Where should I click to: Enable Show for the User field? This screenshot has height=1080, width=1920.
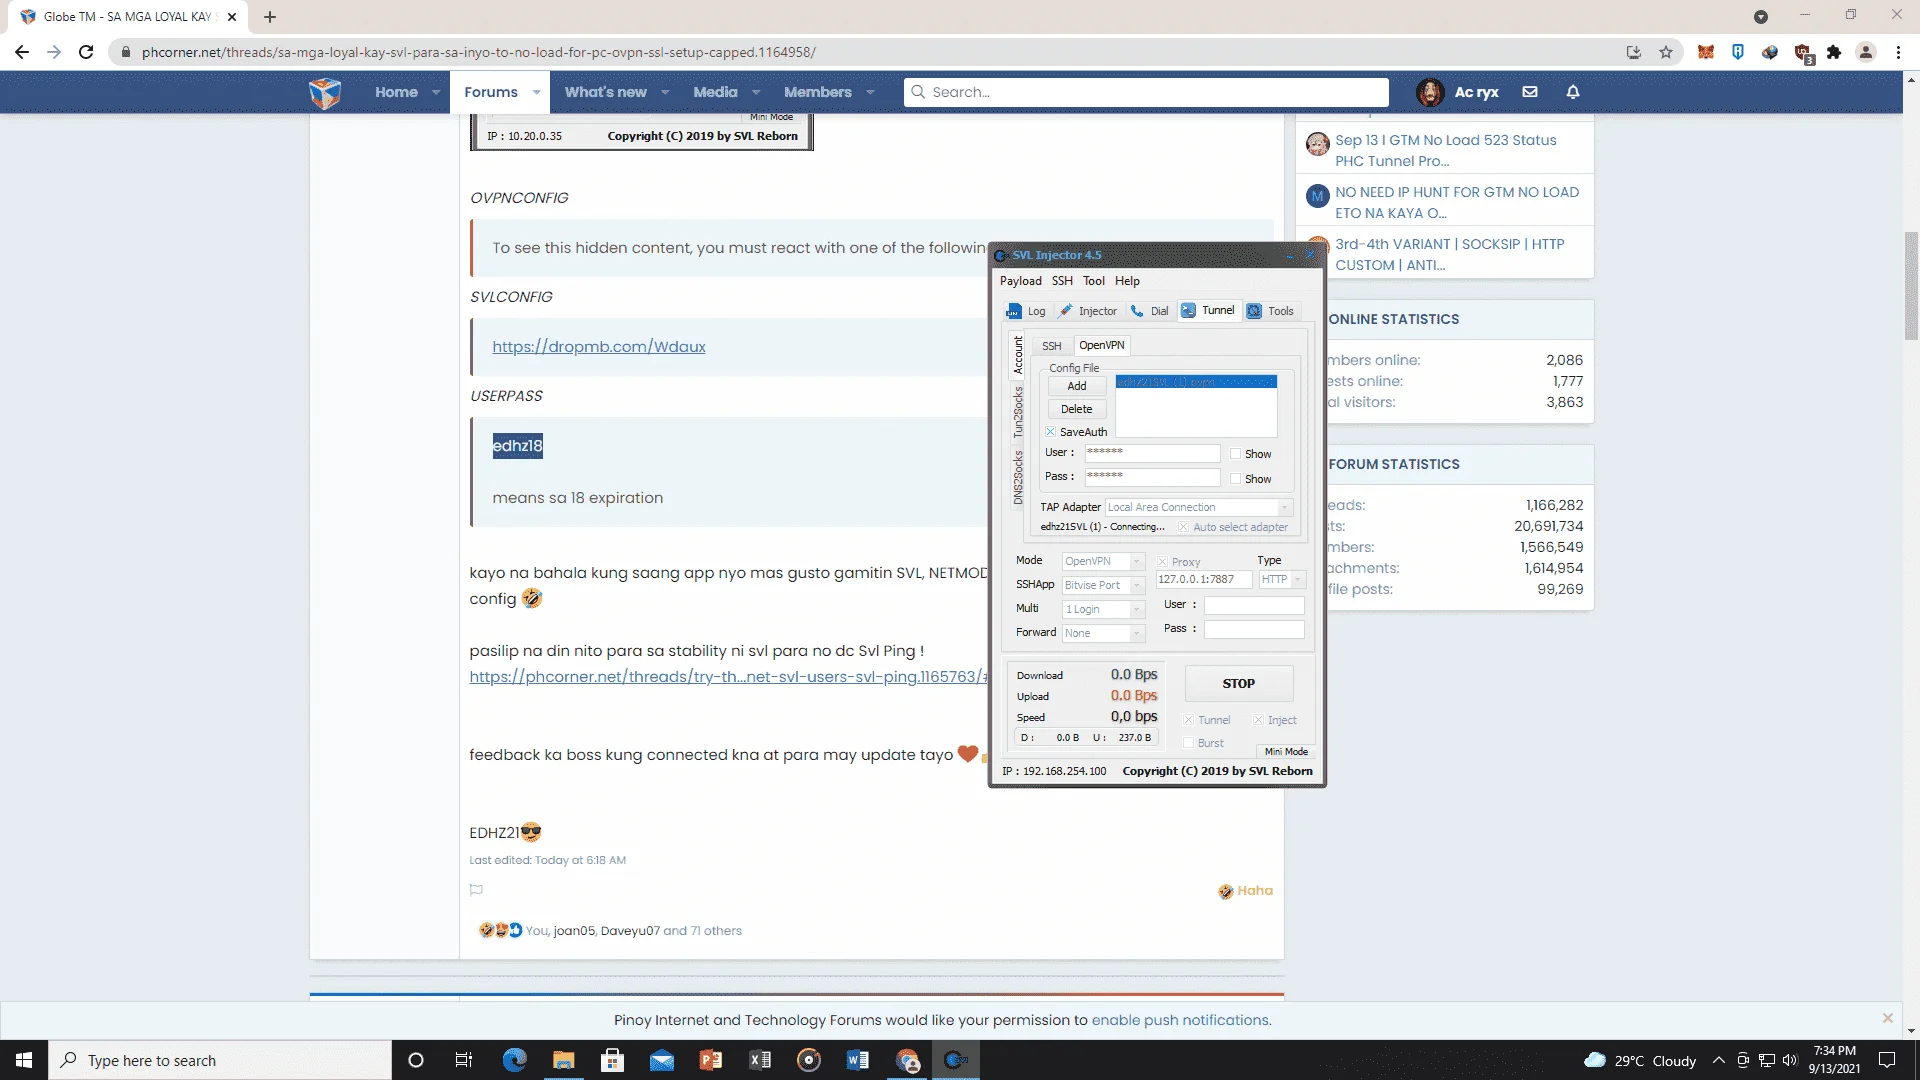pyautogui.click(x=1236, y=454)
